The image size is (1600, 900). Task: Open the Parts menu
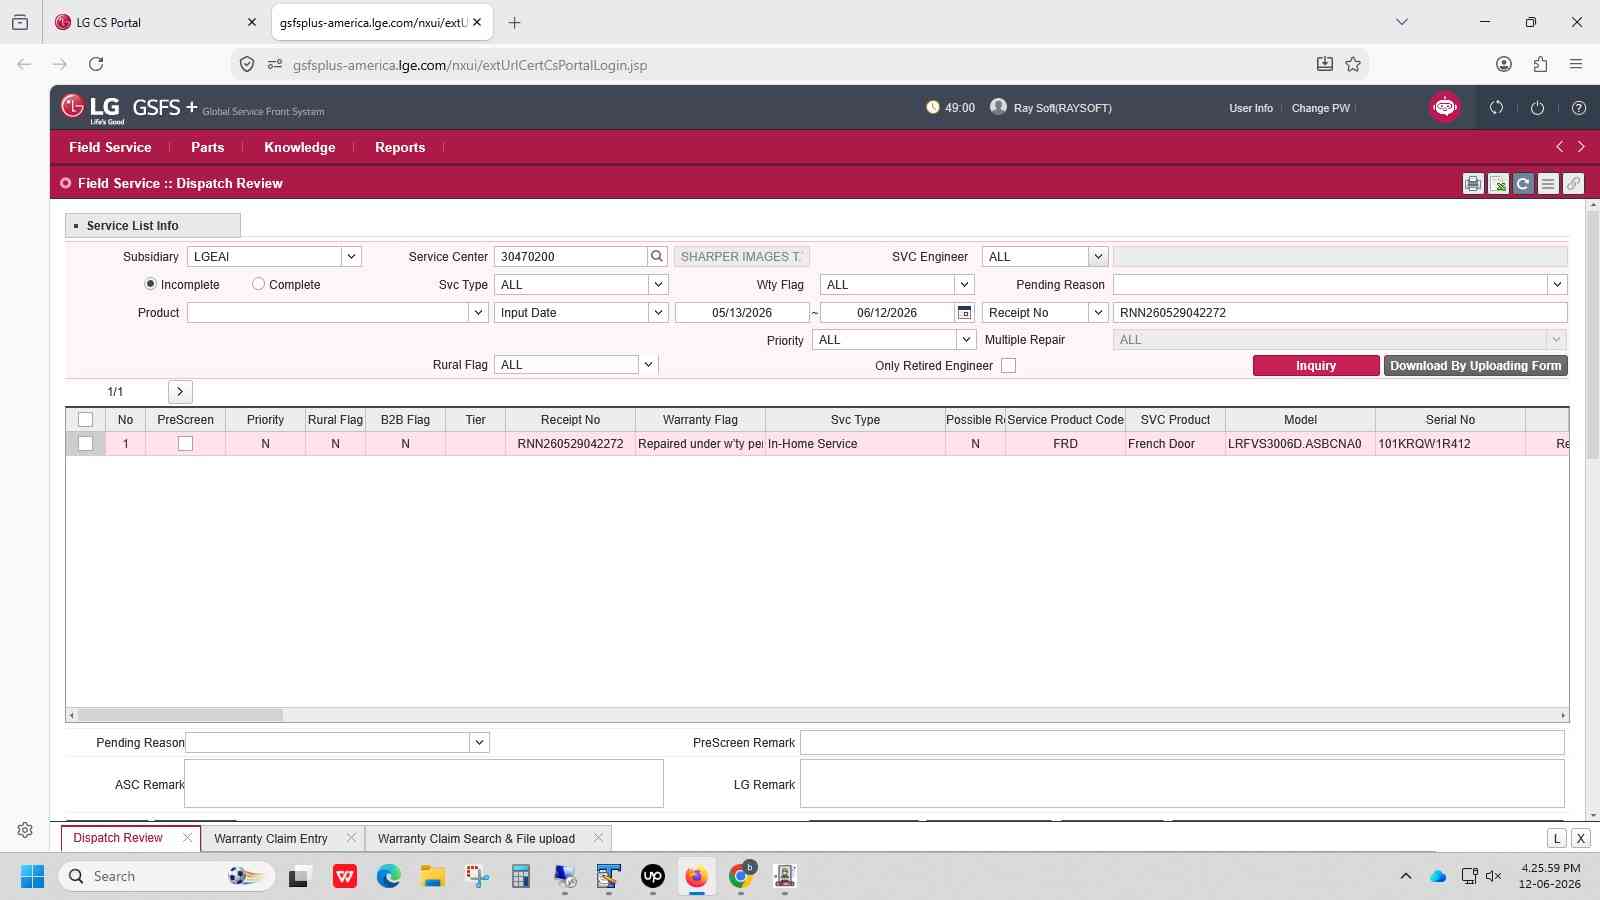207,147
